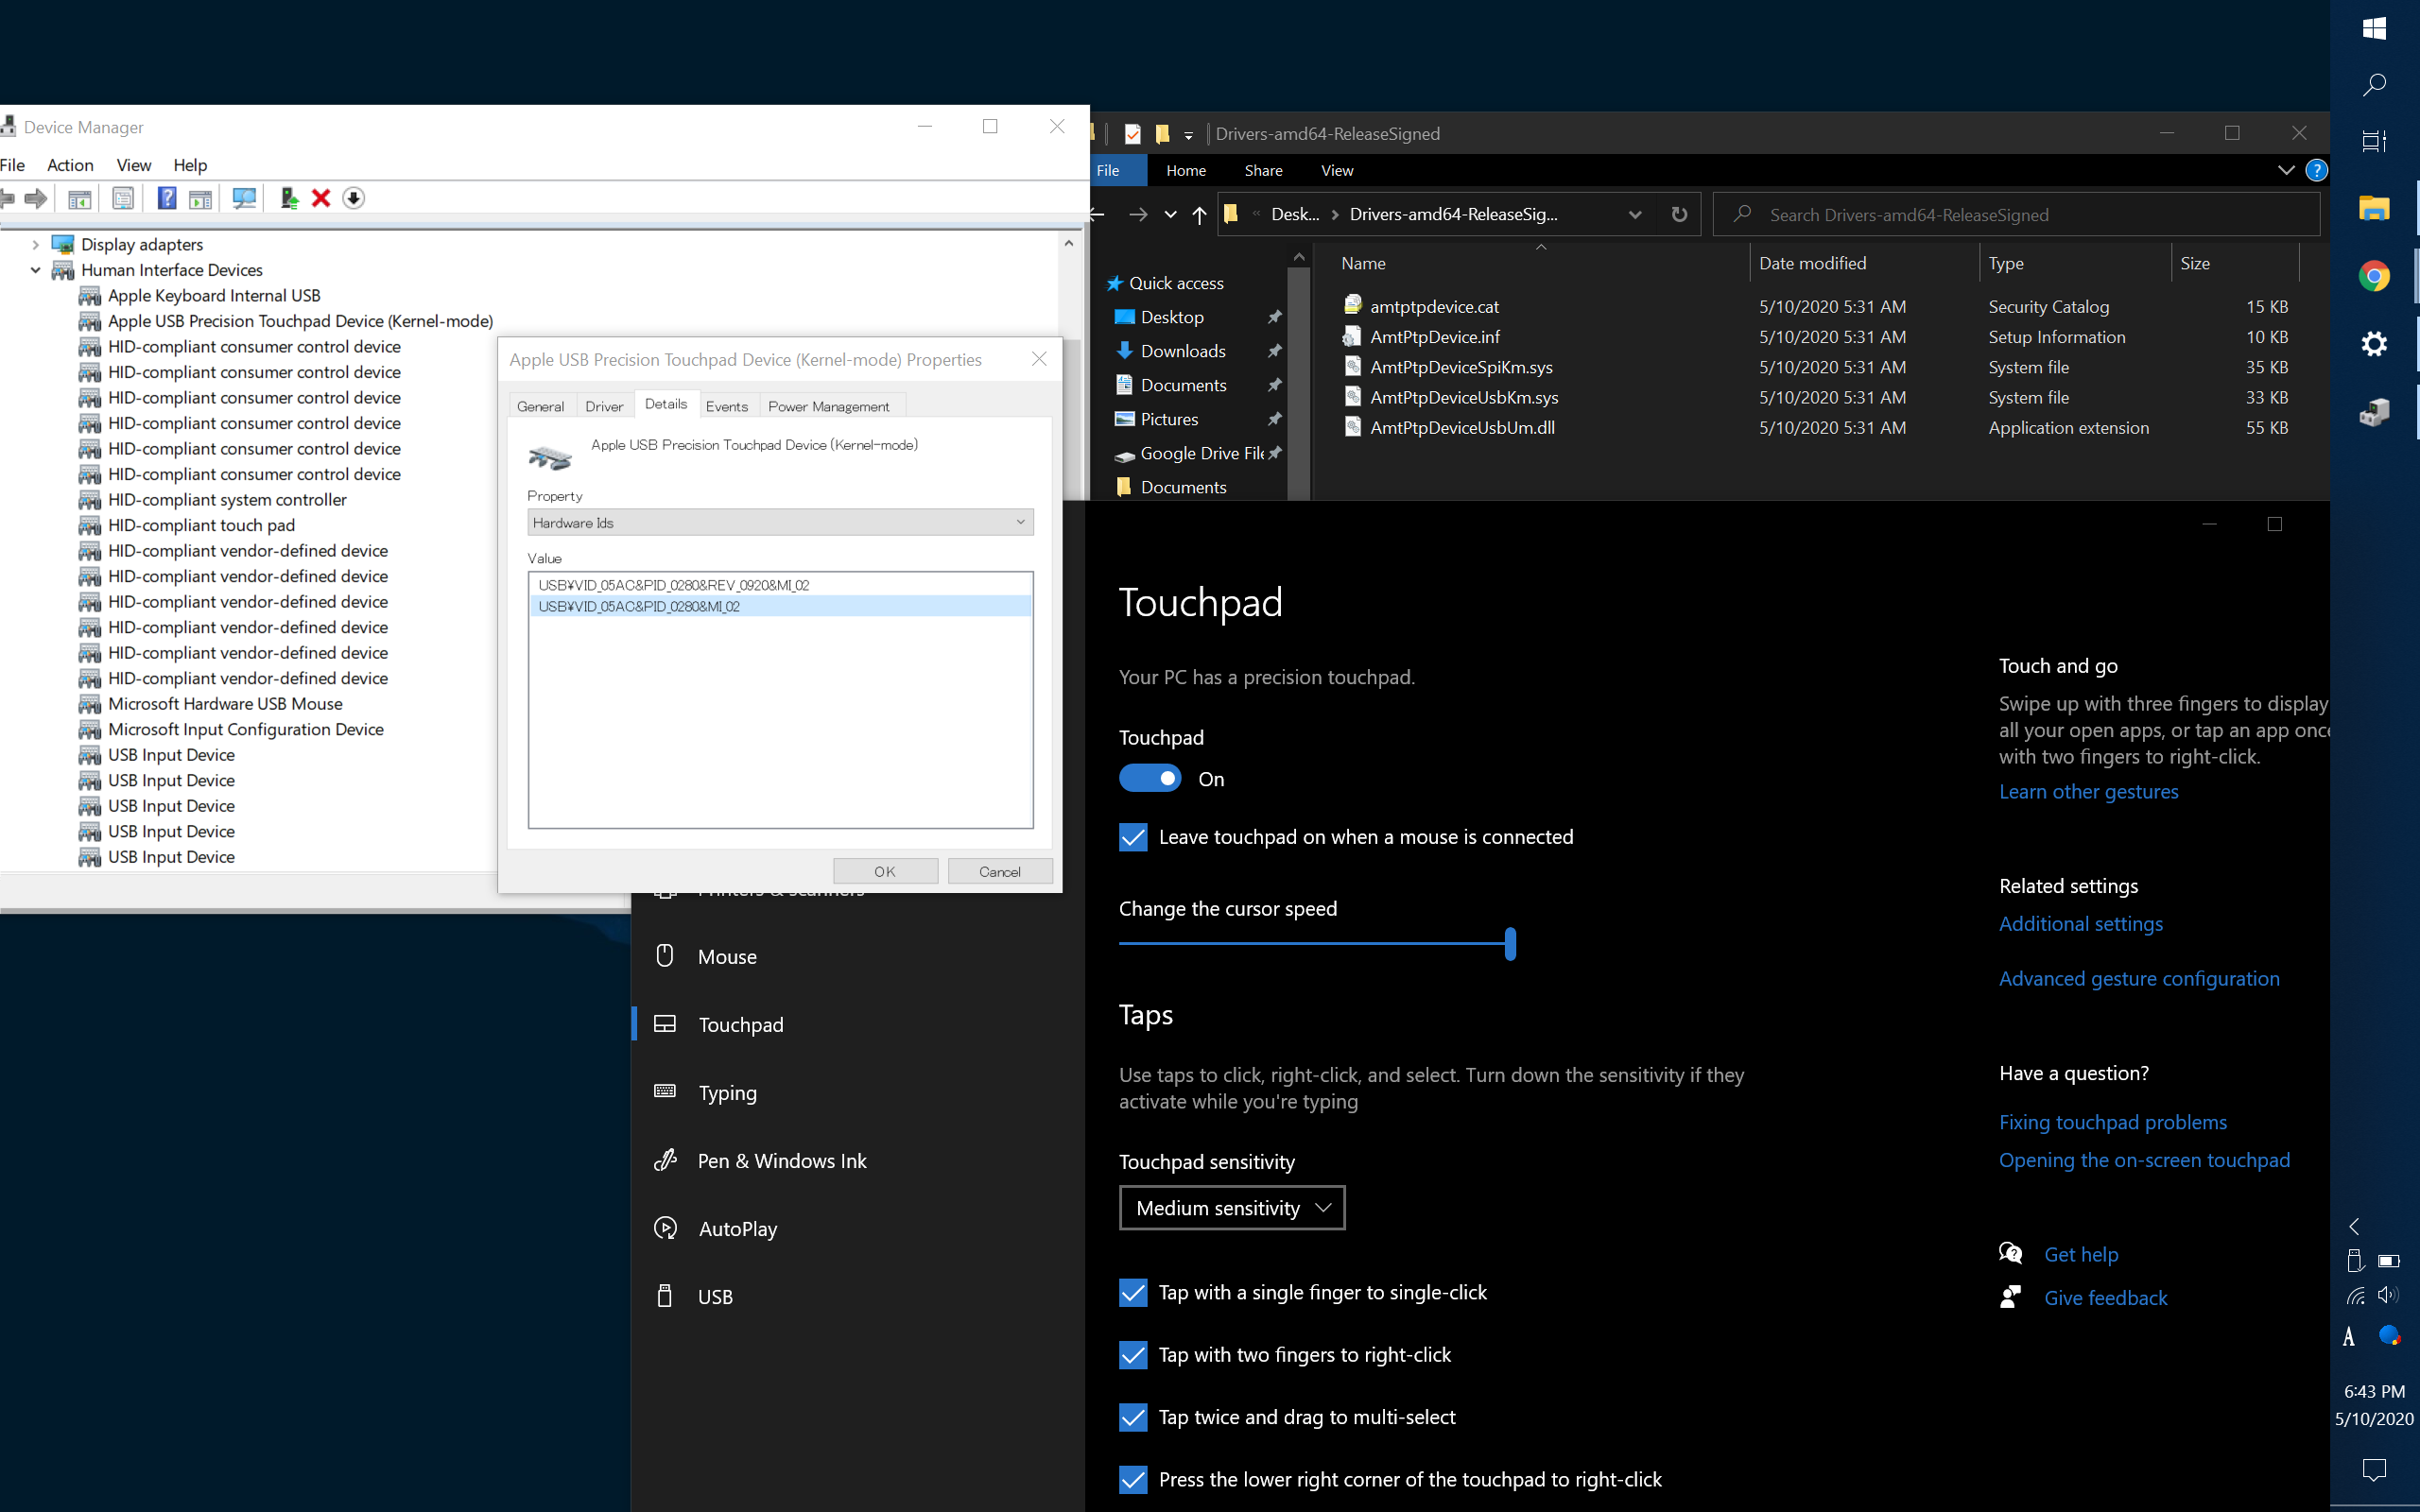Click the up-arrow parent folder icon
Viewport: 2420px width, 1512px height.
click(1199, 214)
